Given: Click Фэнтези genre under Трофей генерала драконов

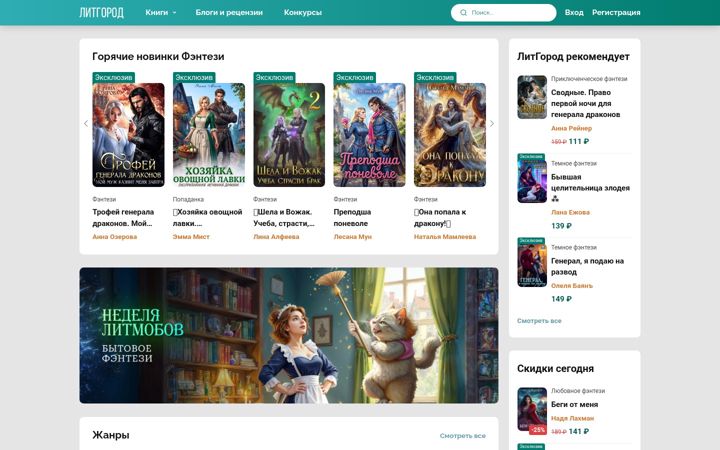Looking at the screenshot, I should point(104,199).
